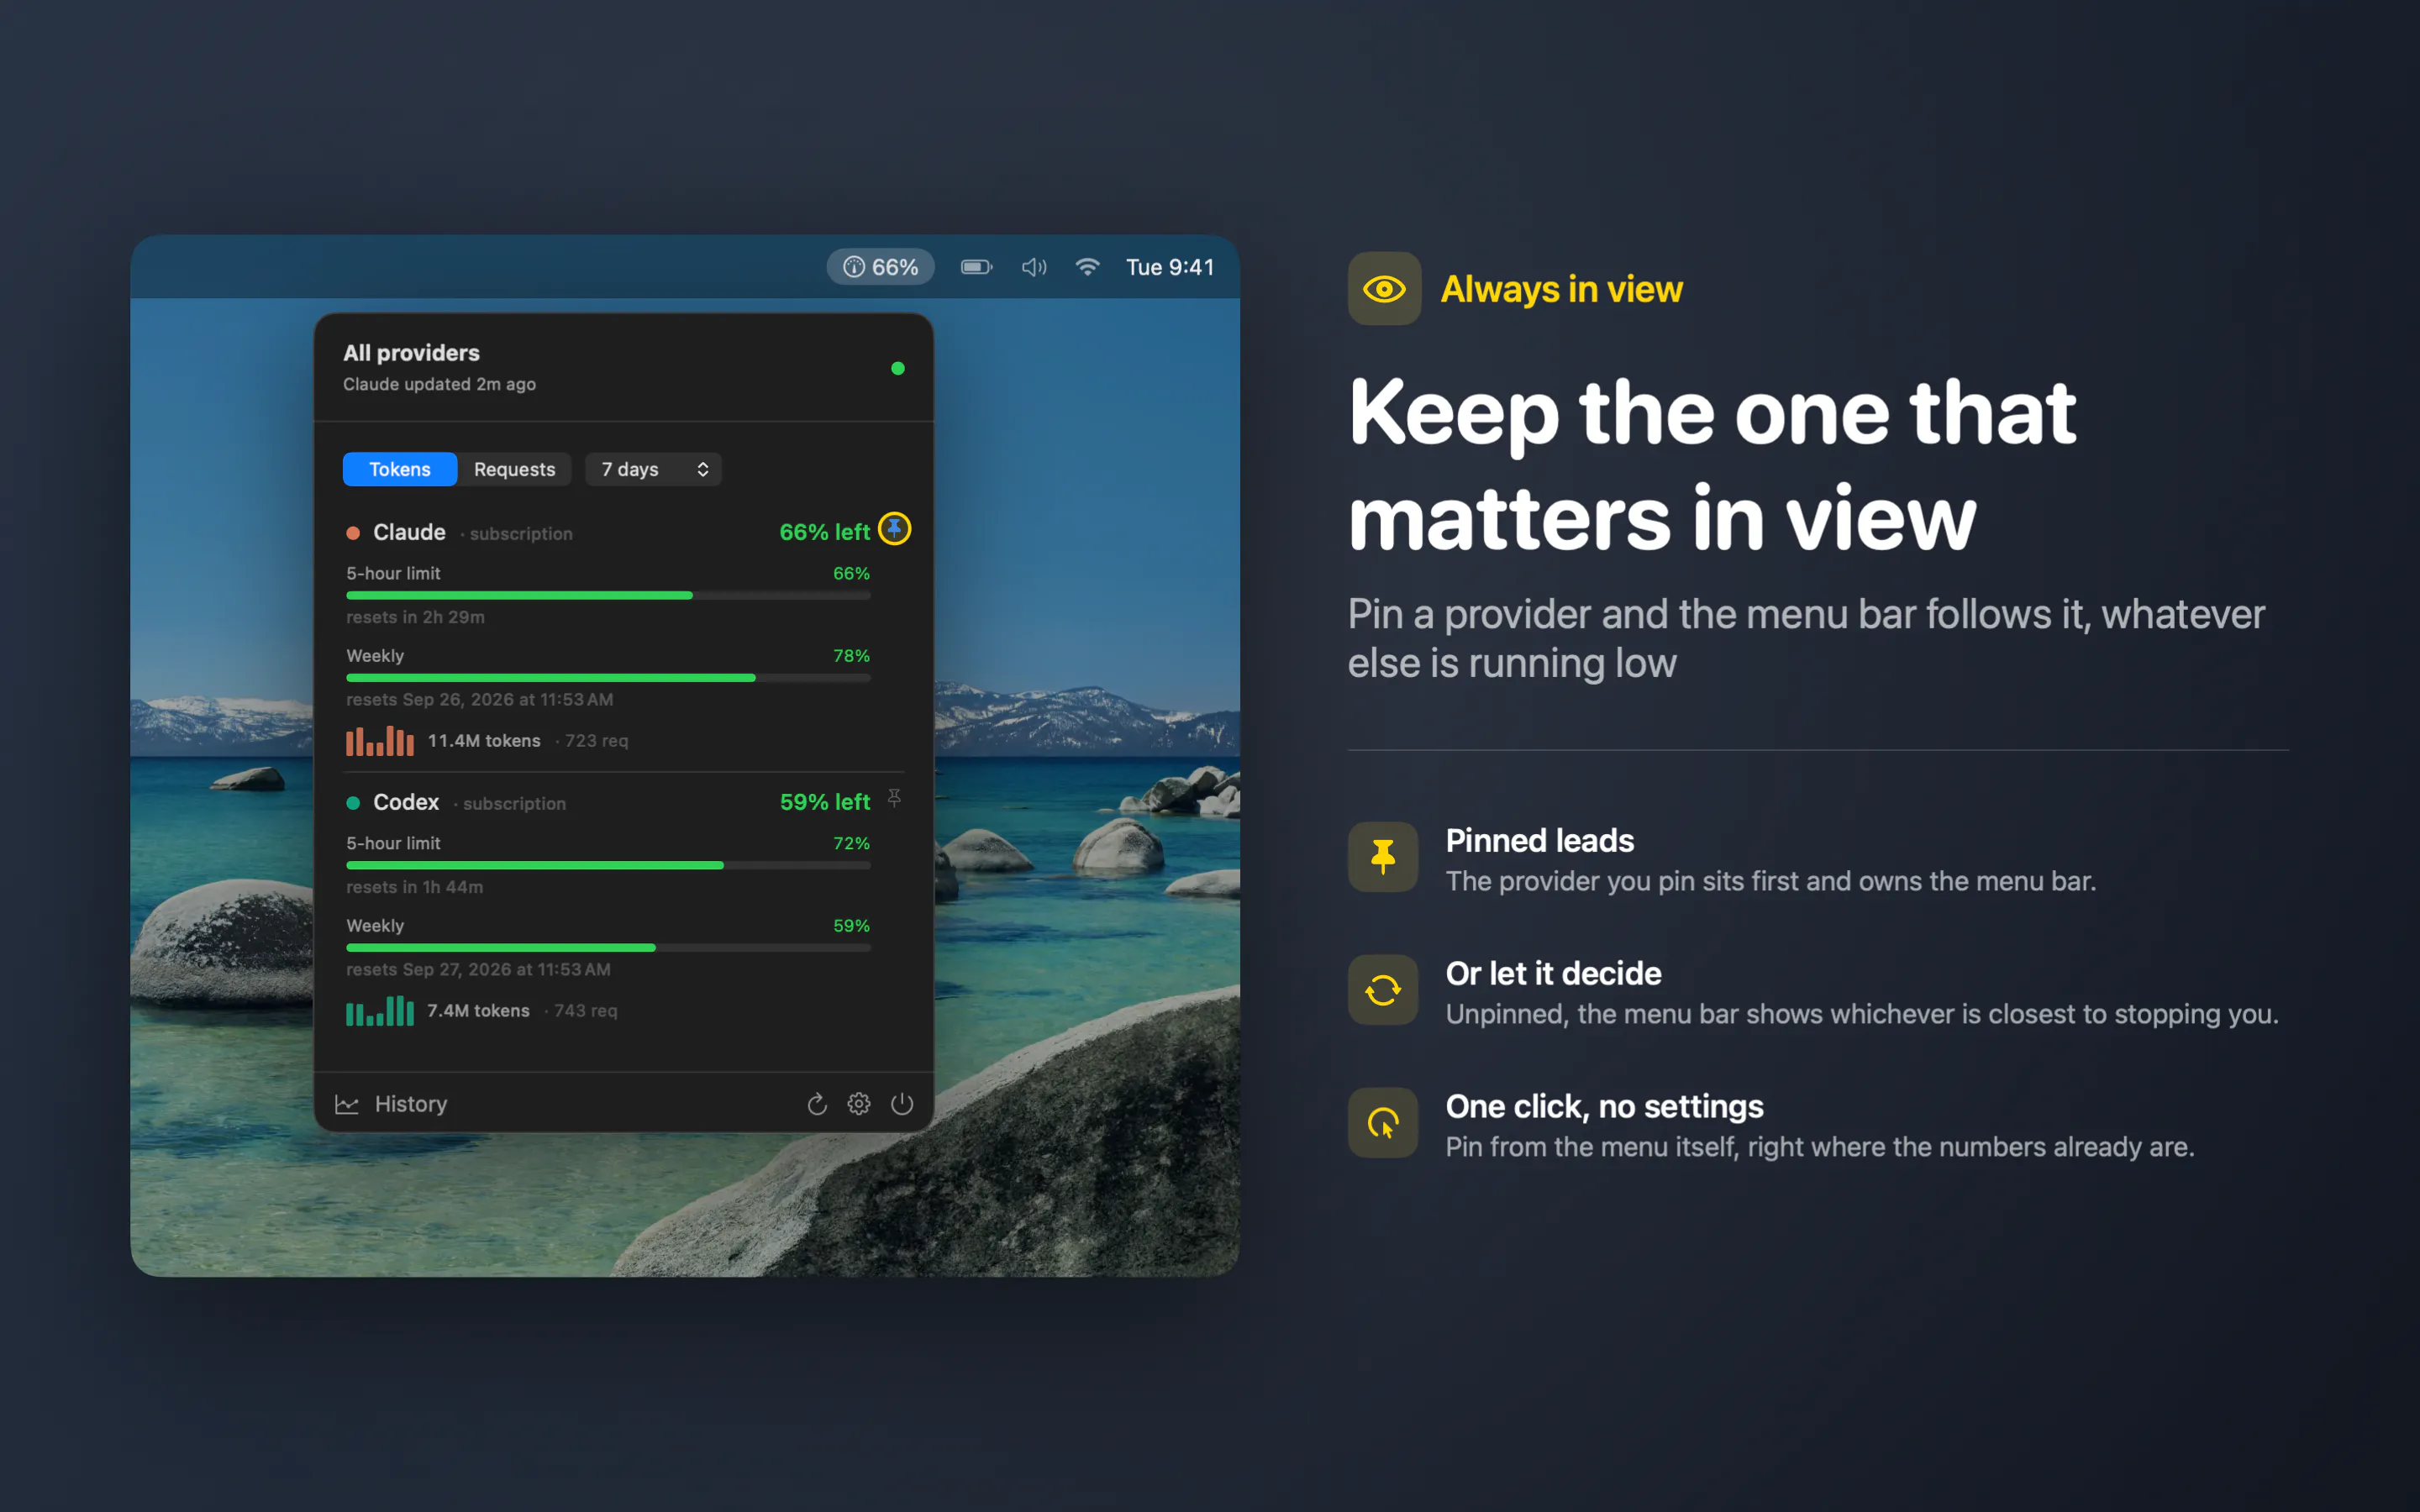The height and width of the screenshot is (1512, 2420).
Task: Click Codex 5-hour limit progress bar
Action: click(x=608, y=865)
